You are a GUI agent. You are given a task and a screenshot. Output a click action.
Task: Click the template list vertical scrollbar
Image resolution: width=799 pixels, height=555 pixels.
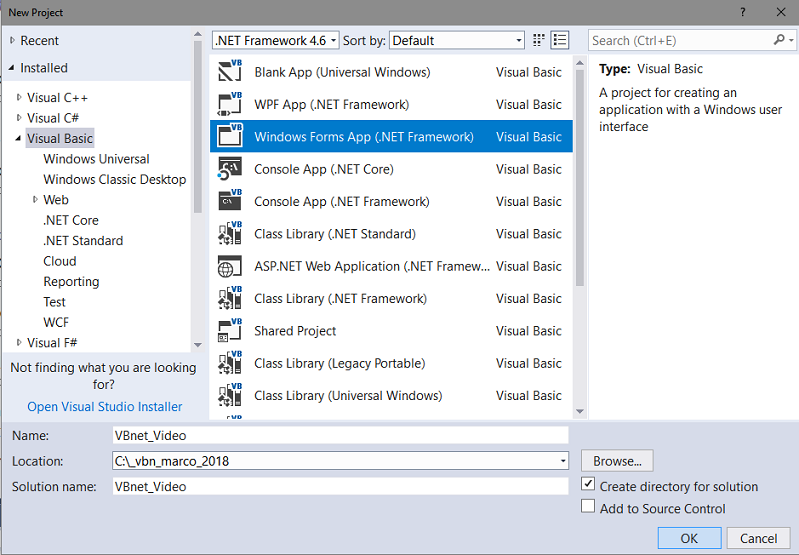[580, 178]
